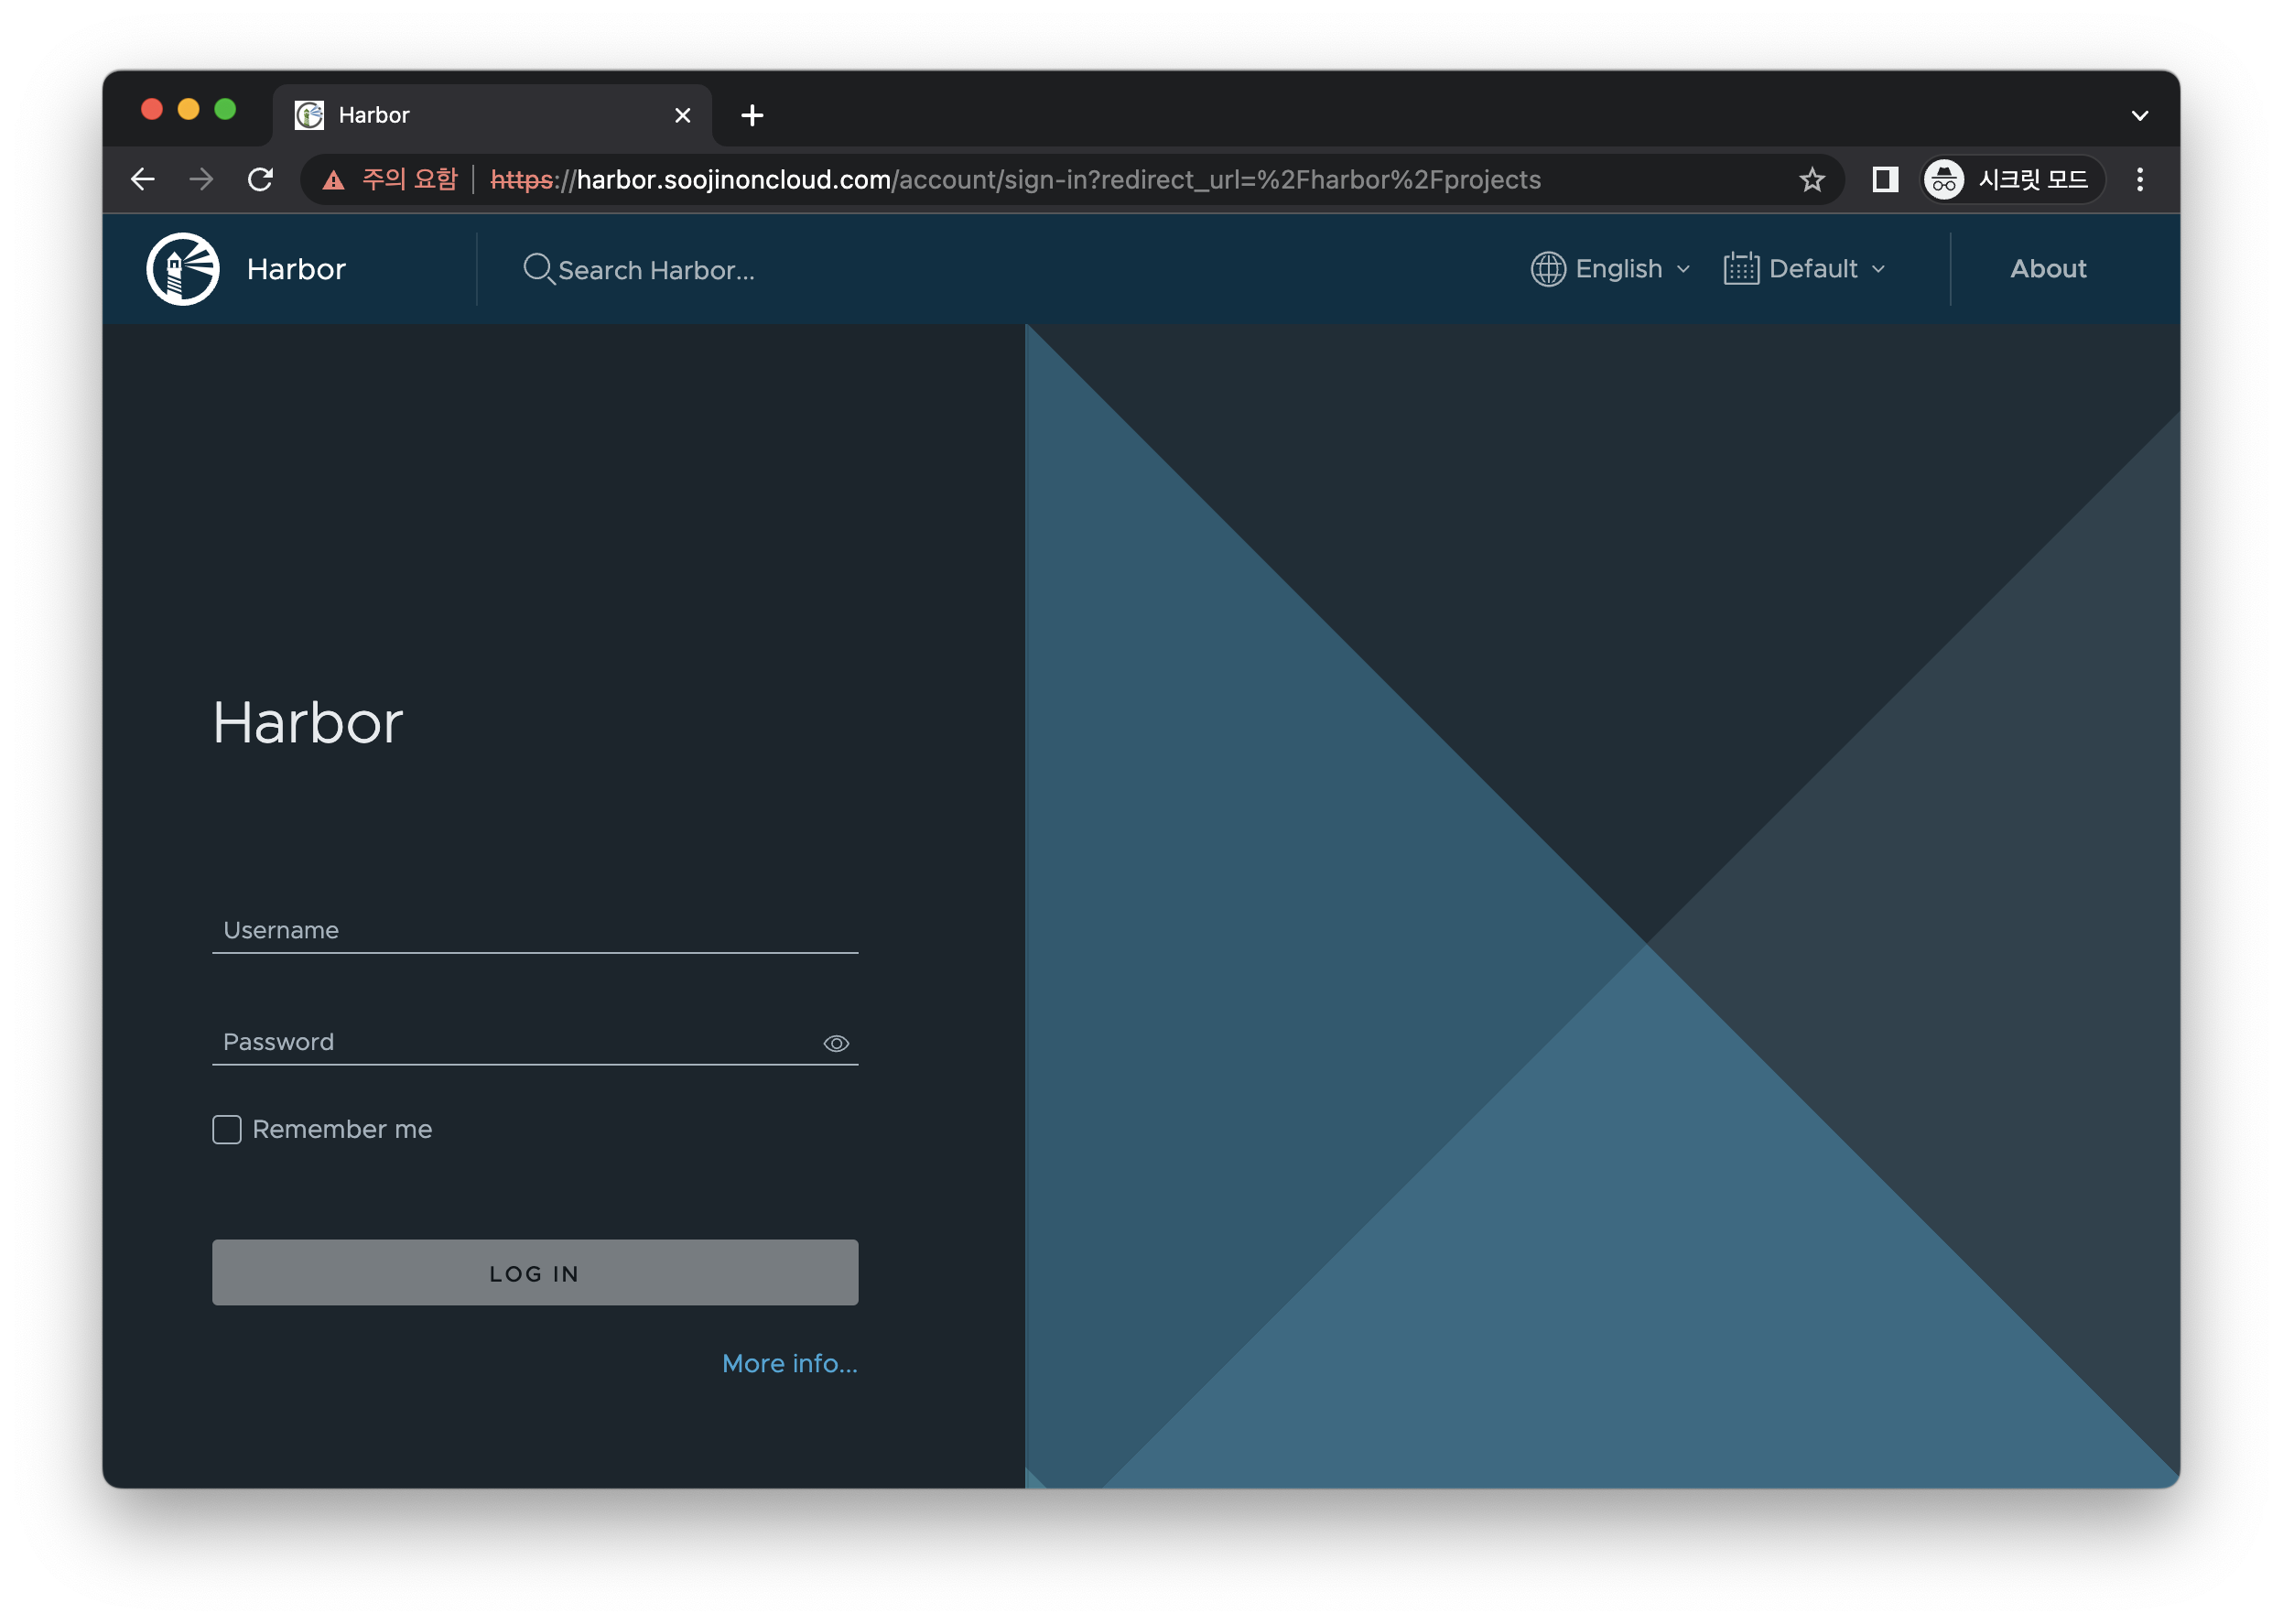
Task: Click the calendar theme icon
Action: [x=1741, y=269]
